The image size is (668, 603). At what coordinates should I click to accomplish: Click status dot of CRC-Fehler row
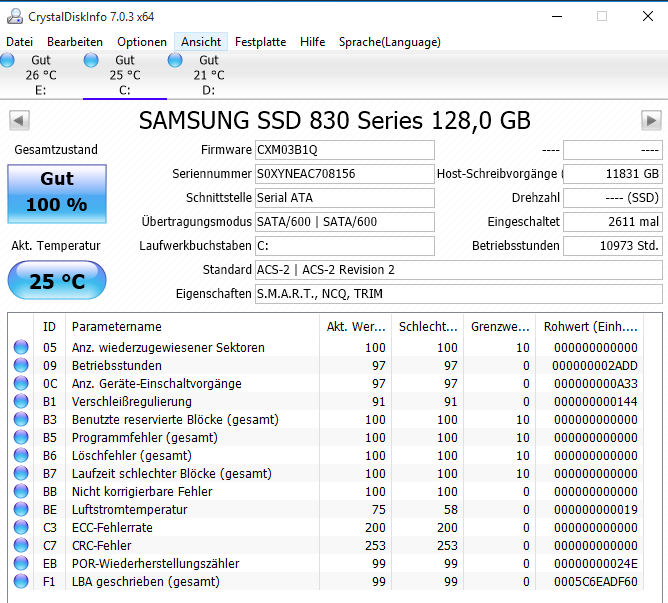tap(21, 545)
